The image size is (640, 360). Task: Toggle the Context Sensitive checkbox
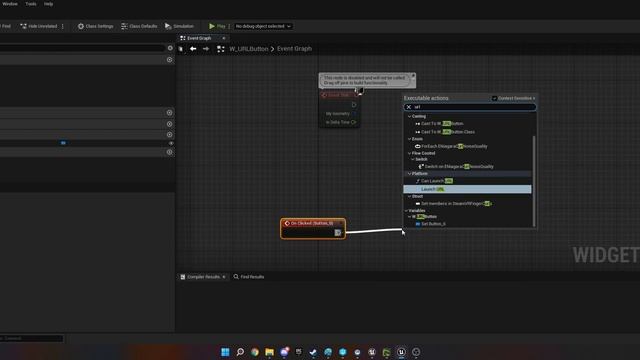[494, 98]
